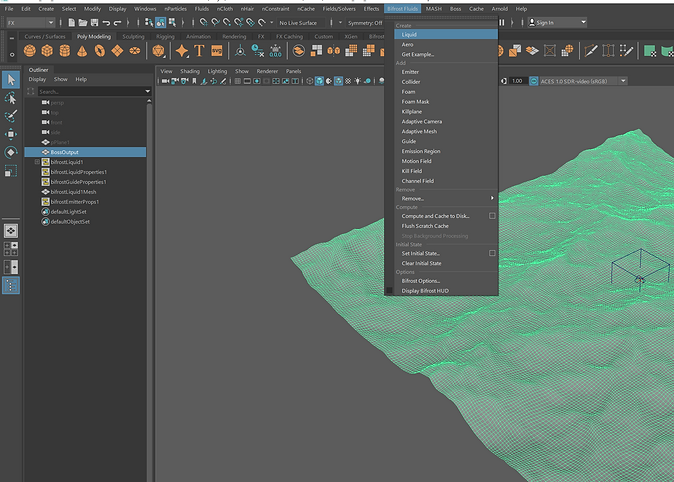Open the Bifrost Fluids menu
The width and height of the screenshot is (674, 482).
[x=402, y=9]
